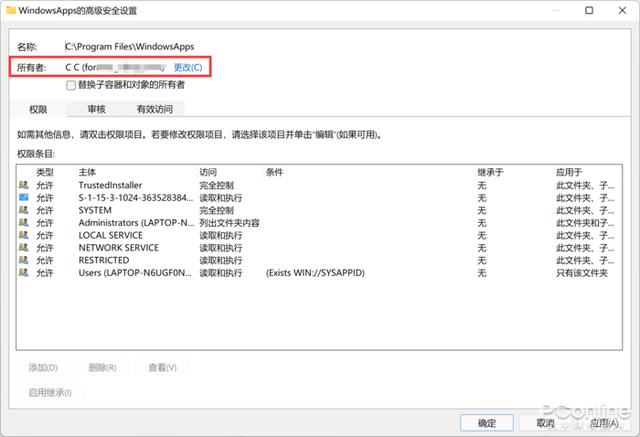Viewport: 640px width, 437px height.
Task: Click the 更改(C) owner link
Action: pyautogui.click(x=188, y=67)
